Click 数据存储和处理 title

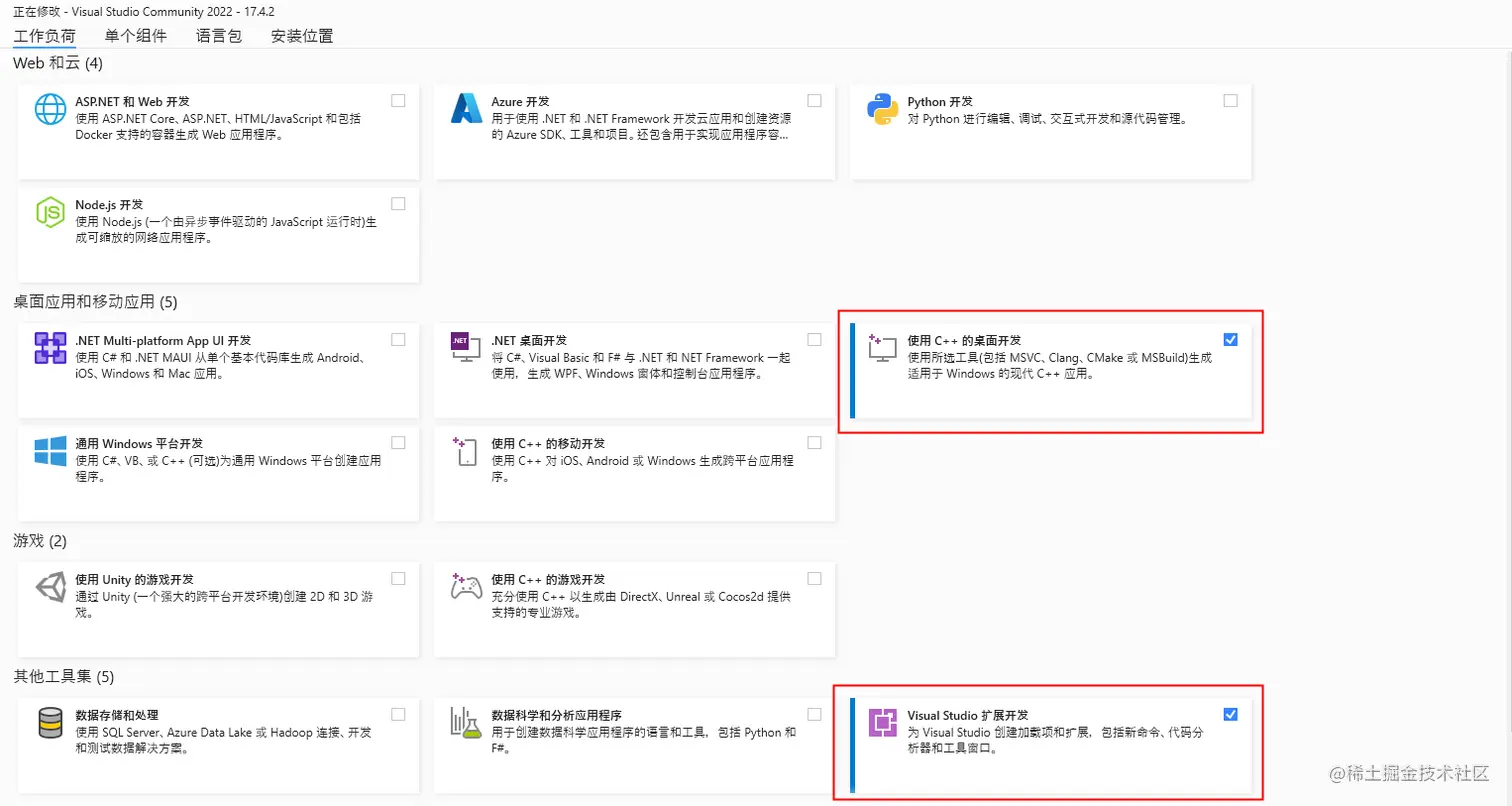(116, 716)
